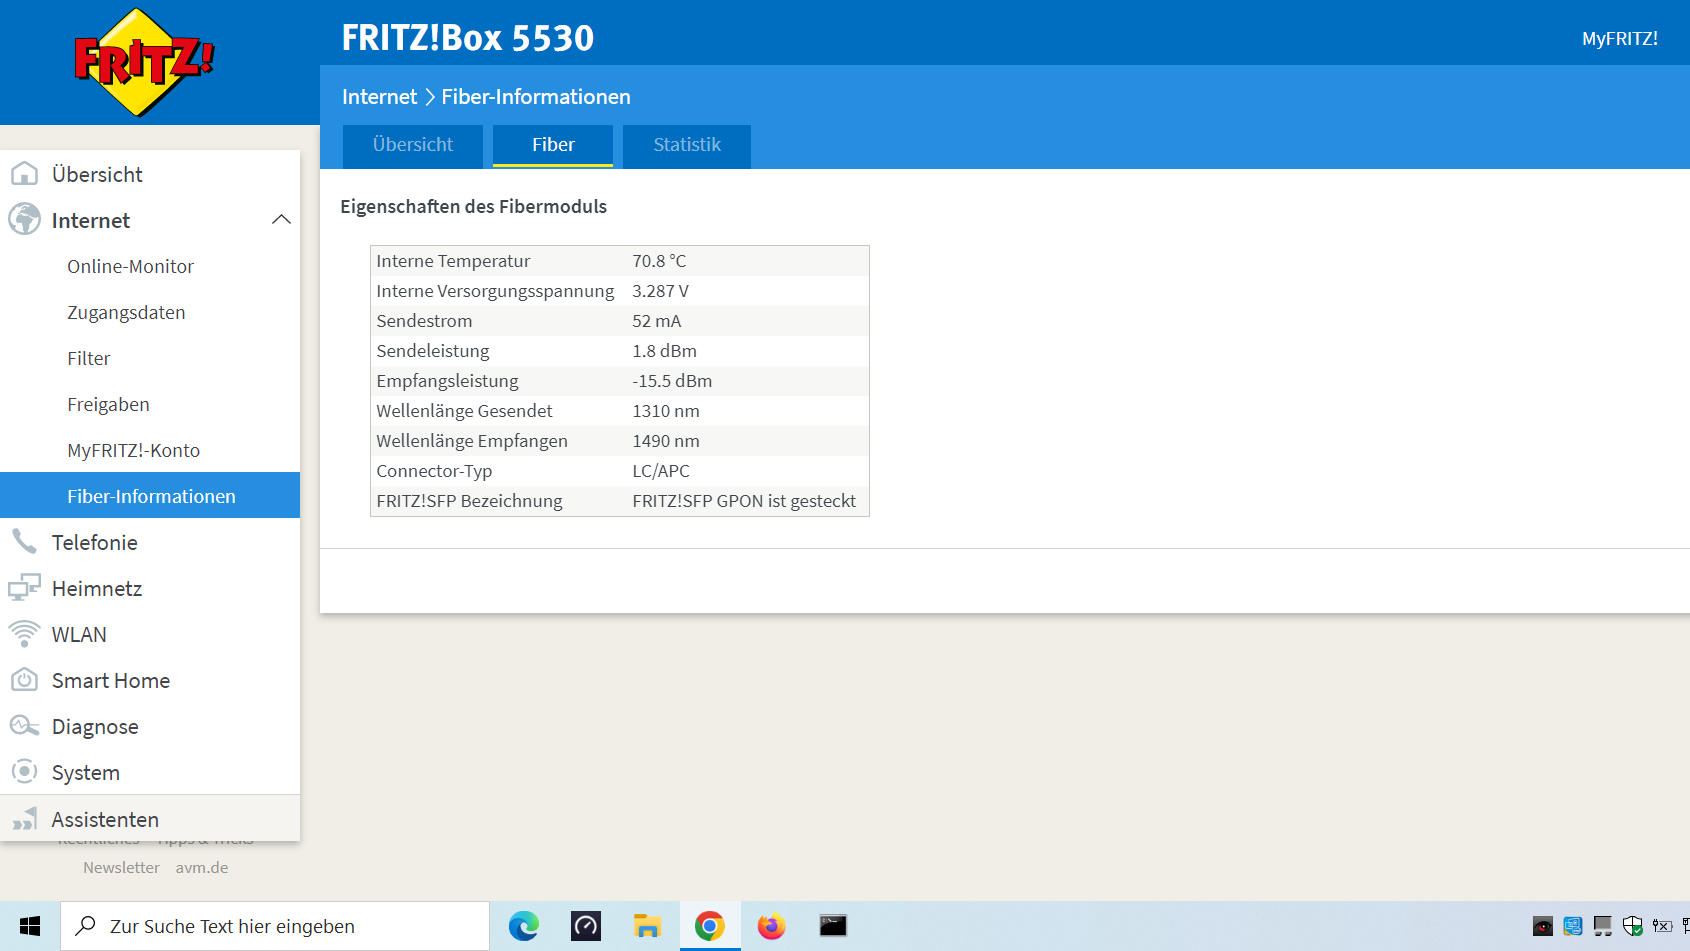Select the Fiber tab

coord(553,145)
